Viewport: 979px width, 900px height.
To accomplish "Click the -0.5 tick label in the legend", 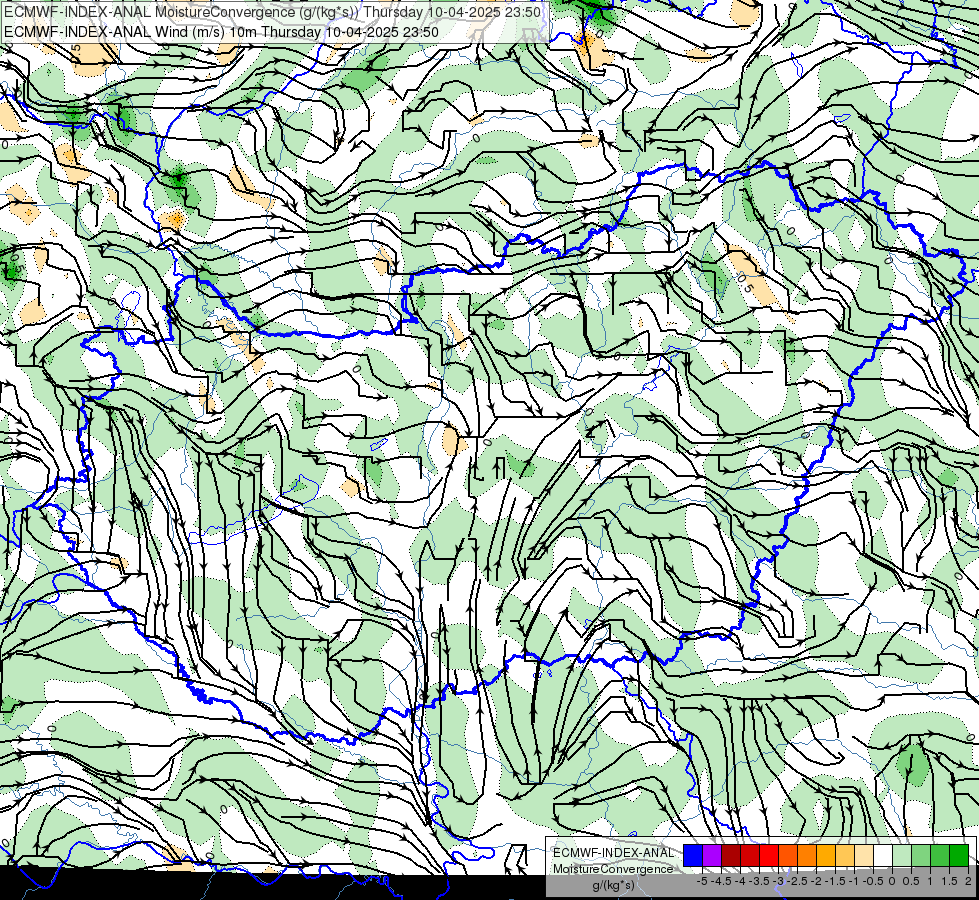I will 873,881.
